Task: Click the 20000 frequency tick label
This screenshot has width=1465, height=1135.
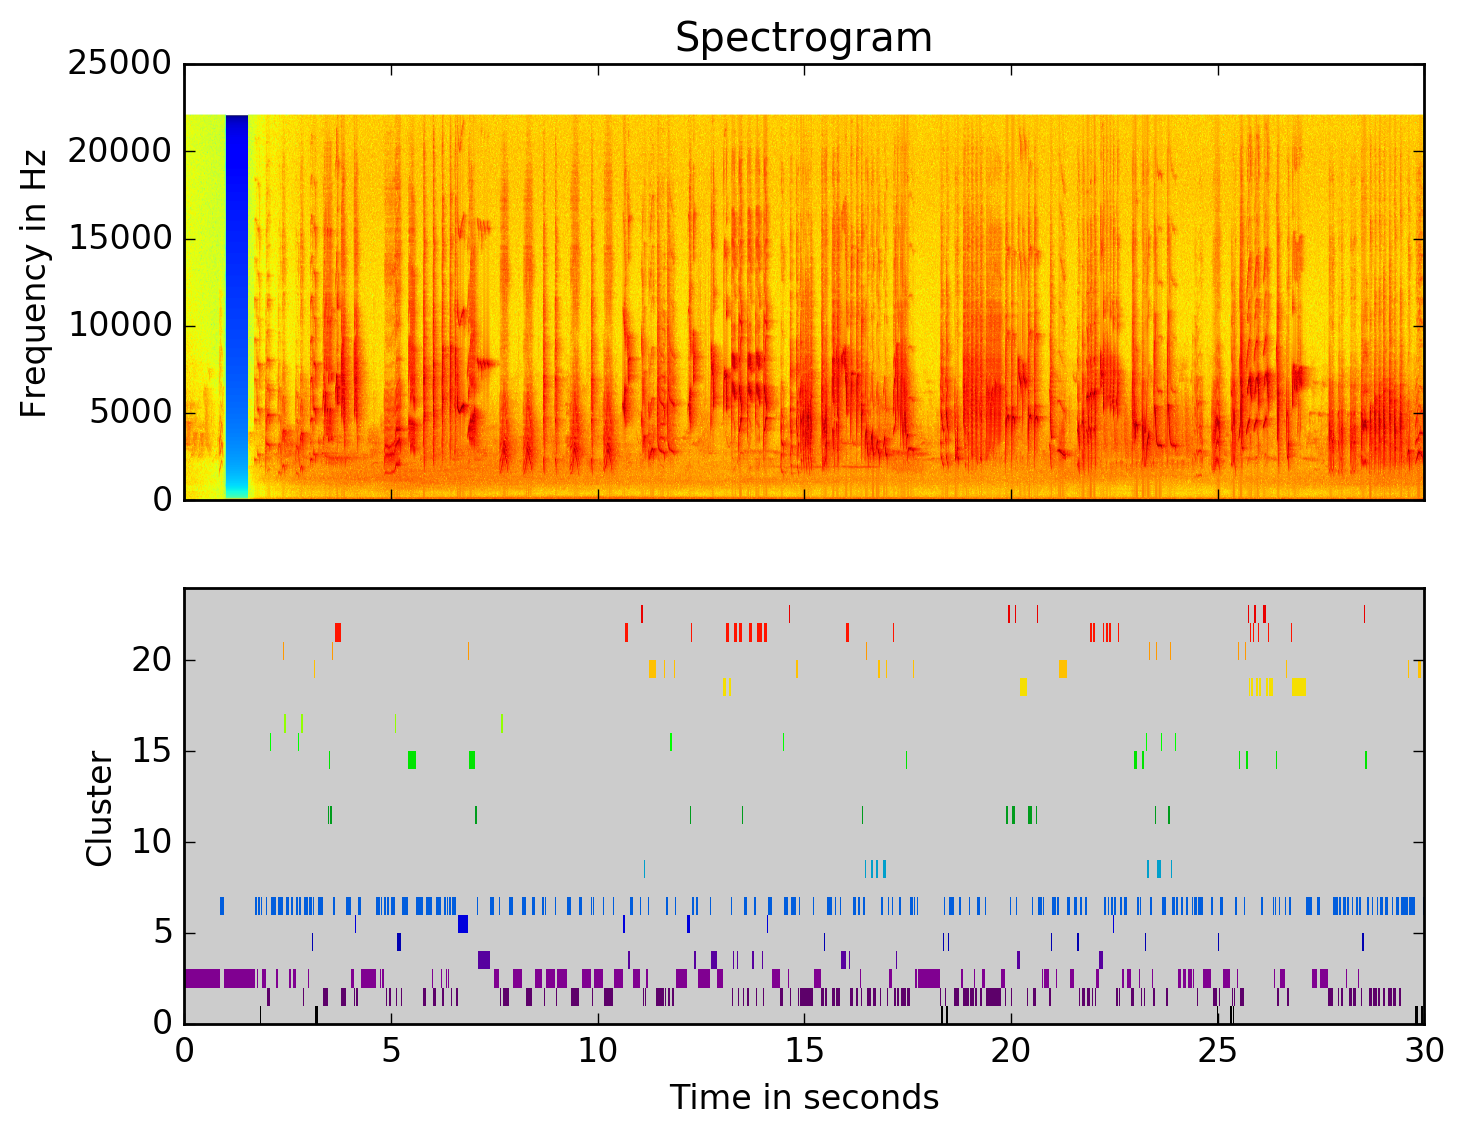Action: [x=119, y=151]
